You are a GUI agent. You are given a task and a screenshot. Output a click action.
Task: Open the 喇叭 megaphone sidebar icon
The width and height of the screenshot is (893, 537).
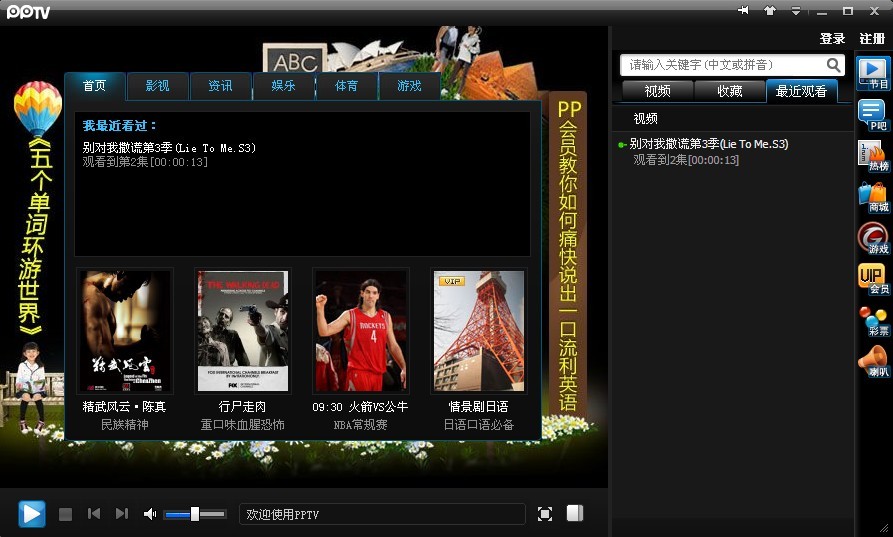point(873,361)
